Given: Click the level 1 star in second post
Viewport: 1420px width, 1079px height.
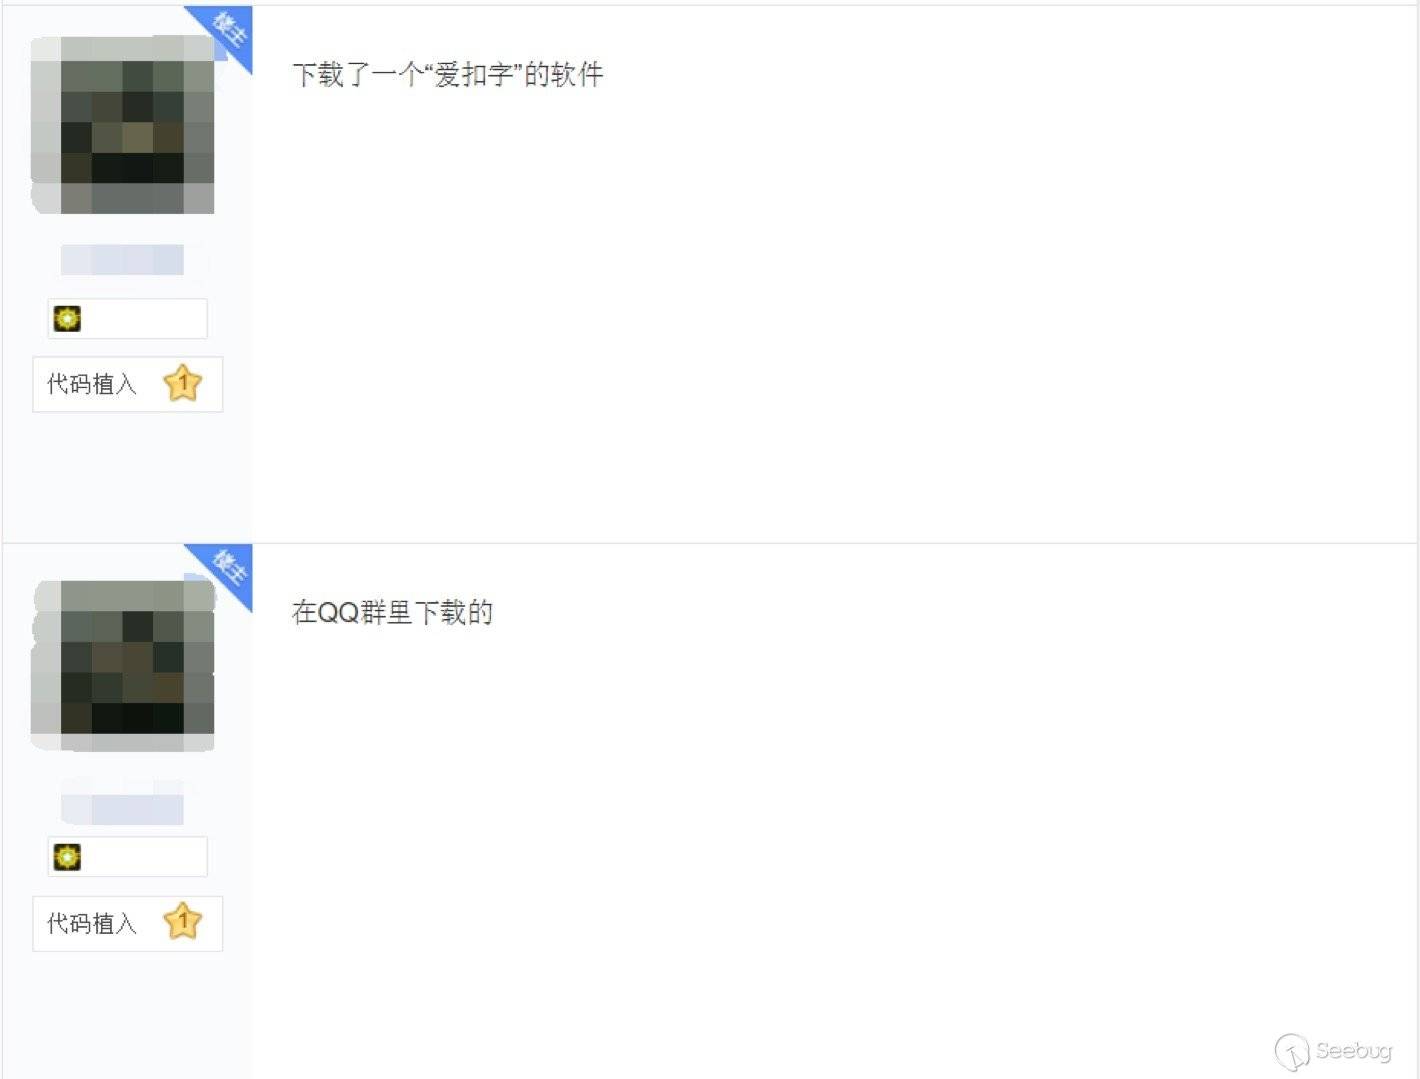Looking at the screenshot, I should [x=183, y=921].
